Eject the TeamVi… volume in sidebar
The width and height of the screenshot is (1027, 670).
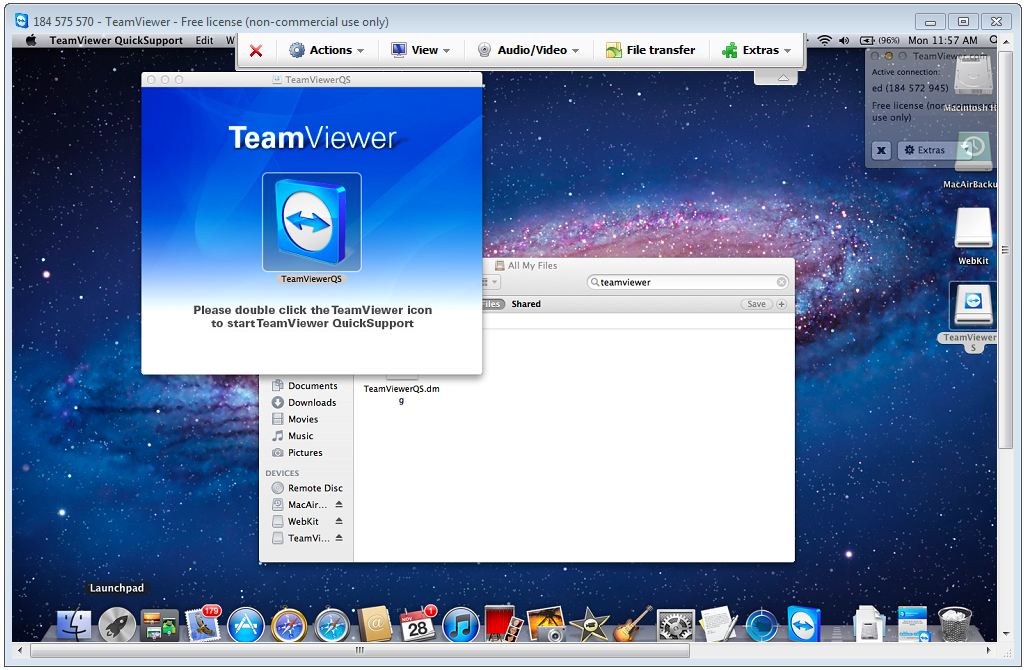pyautogui.click(x=339, y=537)
